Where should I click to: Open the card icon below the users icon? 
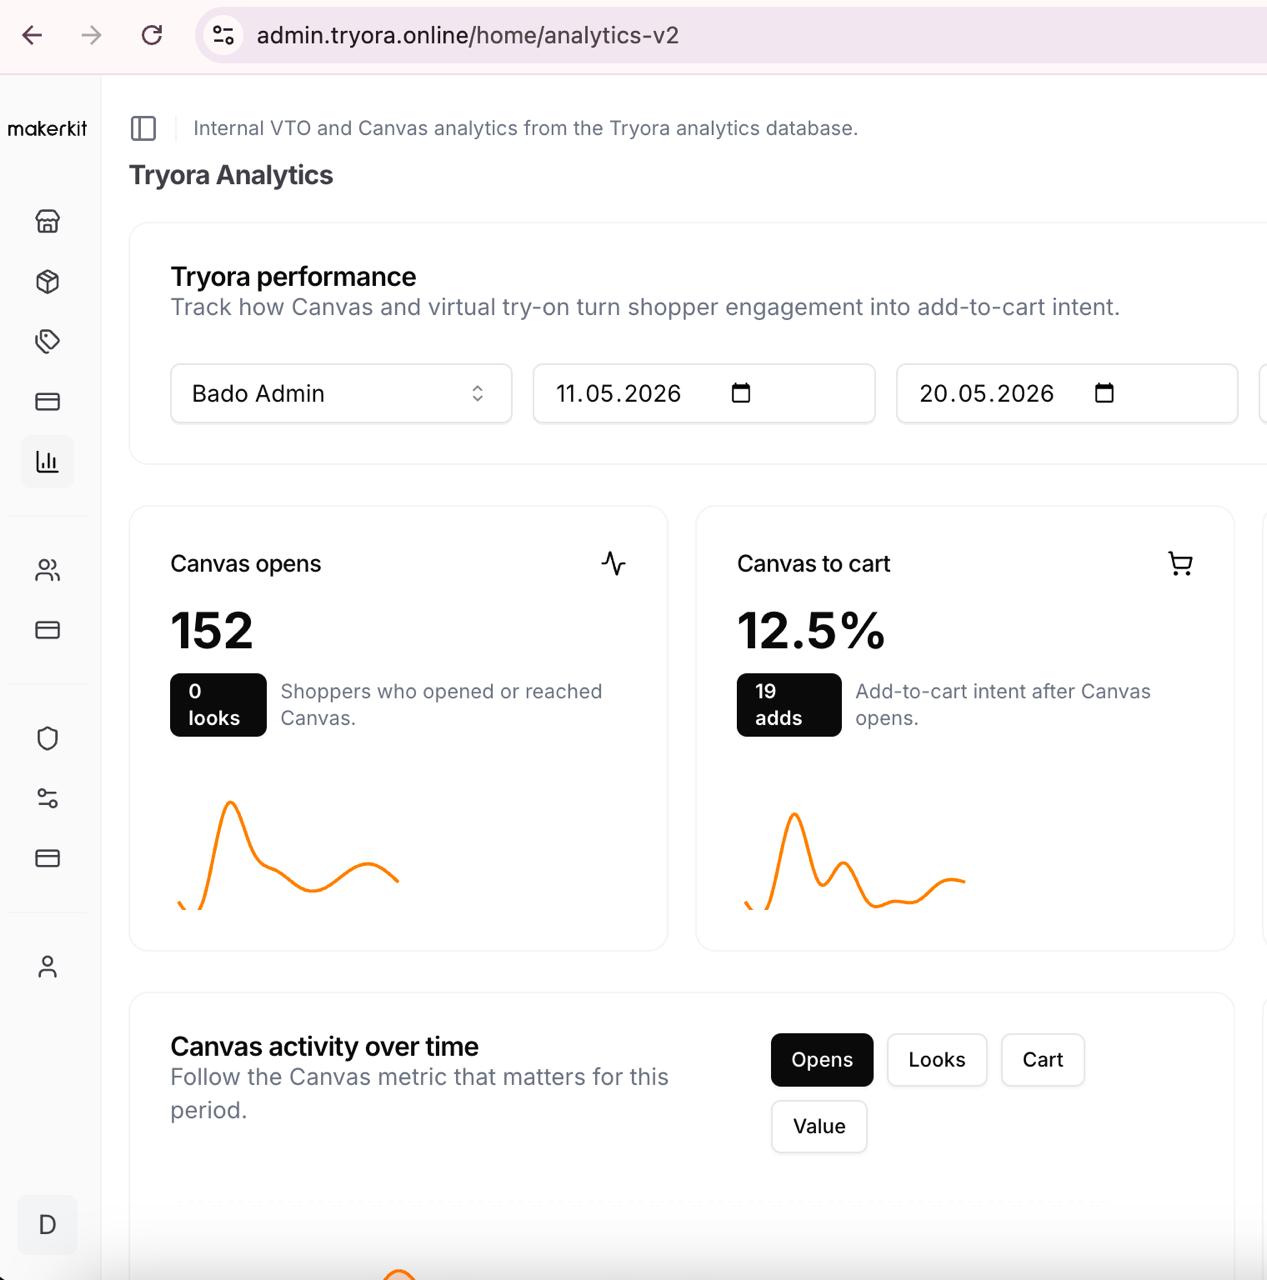click(x=47, y=630)
